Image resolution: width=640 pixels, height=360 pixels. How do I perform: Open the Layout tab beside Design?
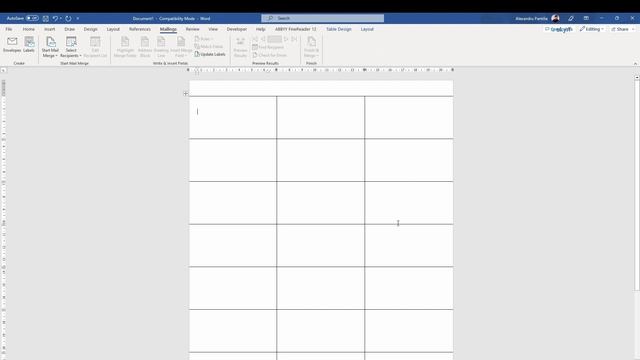click(x=113, y=29)
